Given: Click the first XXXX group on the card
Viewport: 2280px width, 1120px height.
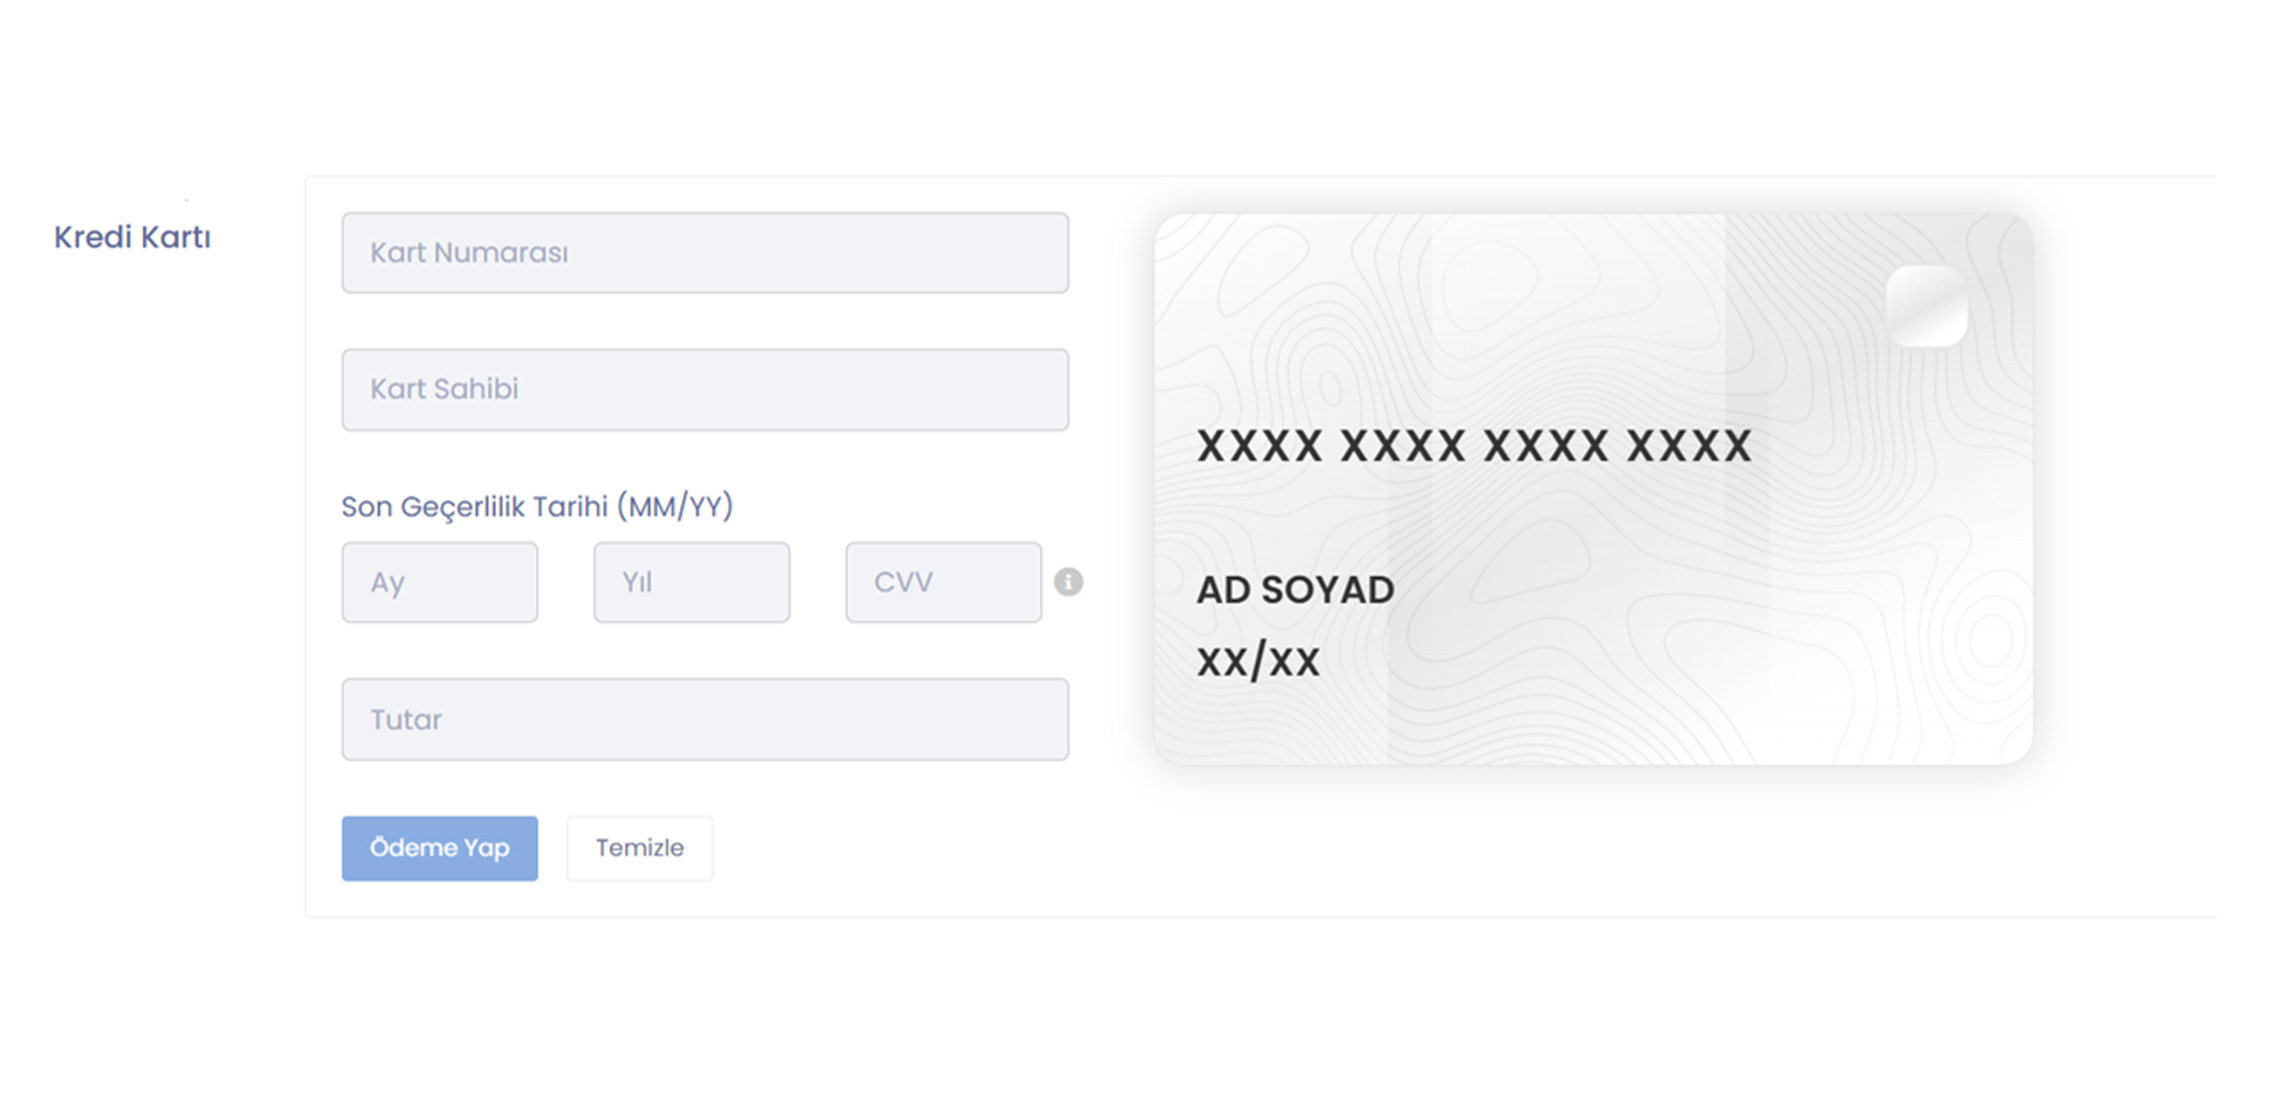Looking at the screenshot, I should (1260, 446).
